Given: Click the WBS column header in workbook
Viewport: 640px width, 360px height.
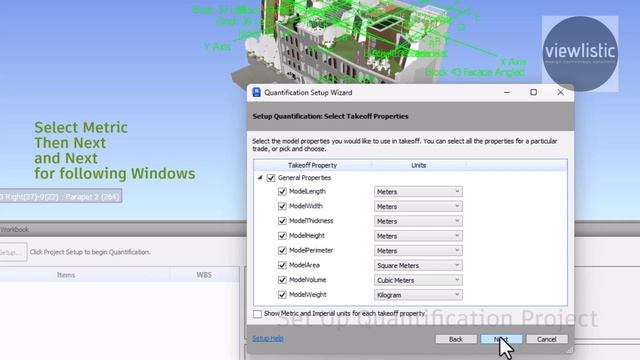Looking at the screenshot, I should [x=204, y=275].
